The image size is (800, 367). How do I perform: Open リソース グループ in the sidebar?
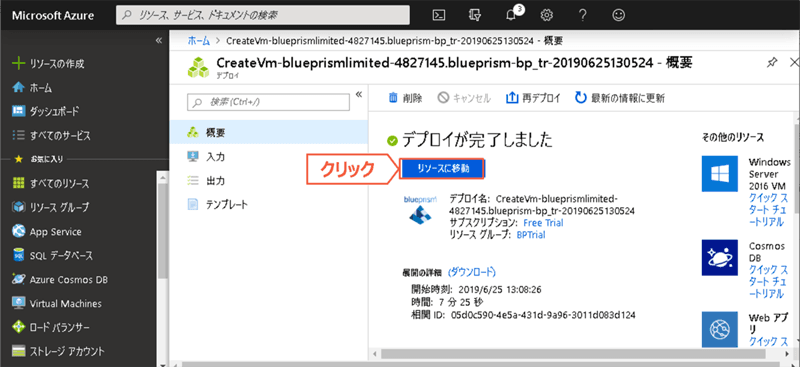[x=51, y=207]
